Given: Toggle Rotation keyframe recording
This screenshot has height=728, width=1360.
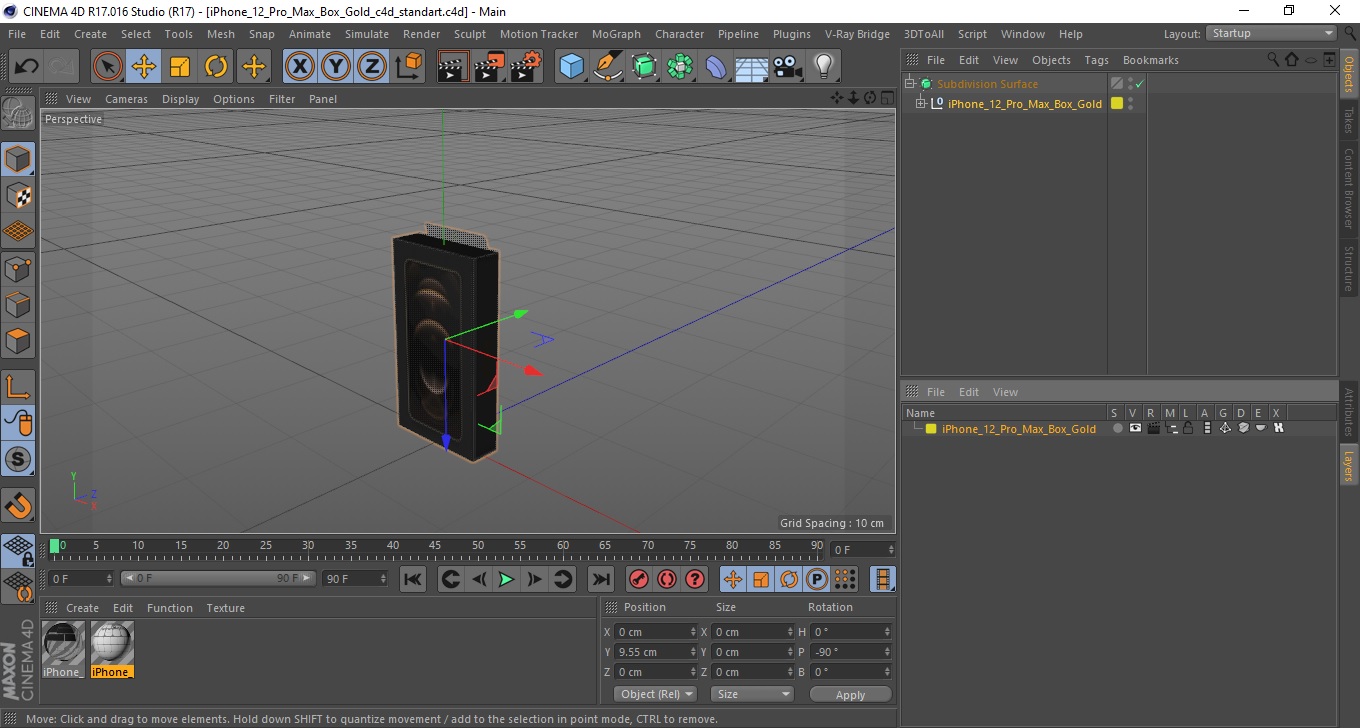Looking at the screenshot, I should 789,579.
